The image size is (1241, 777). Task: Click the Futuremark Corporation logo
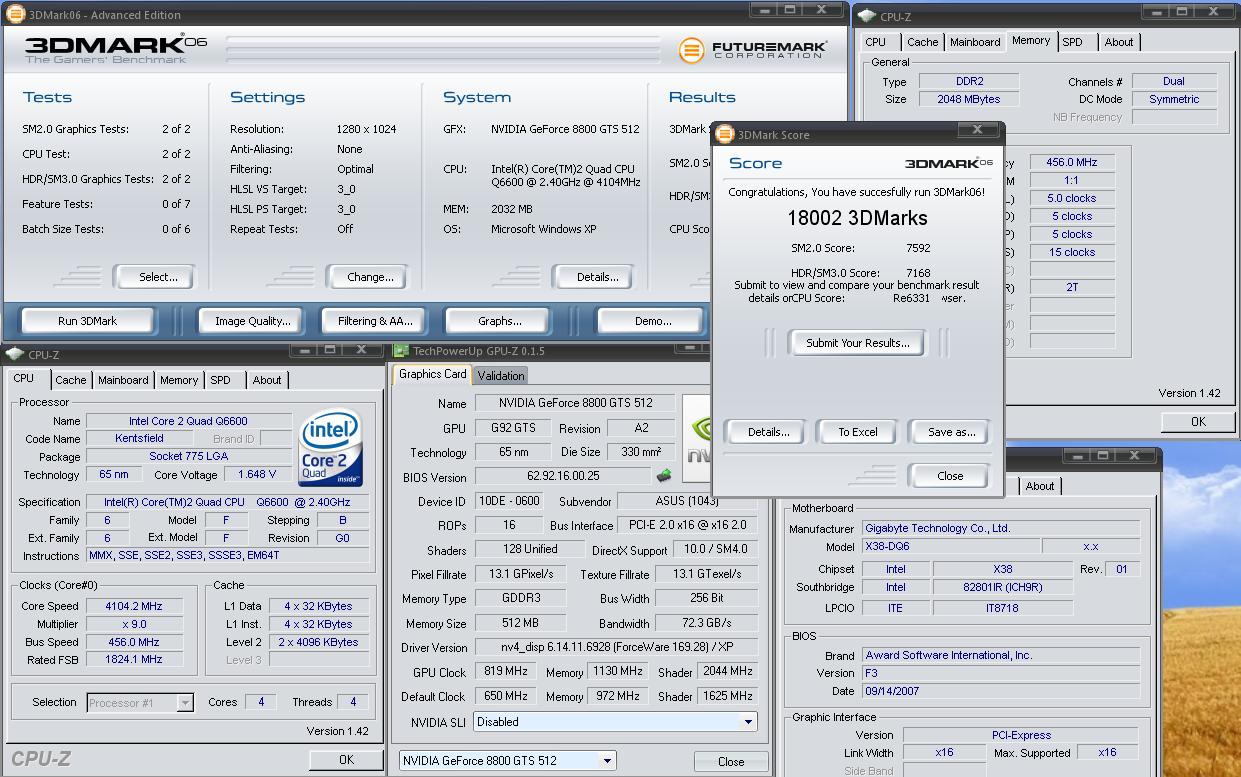coord(751,50)
